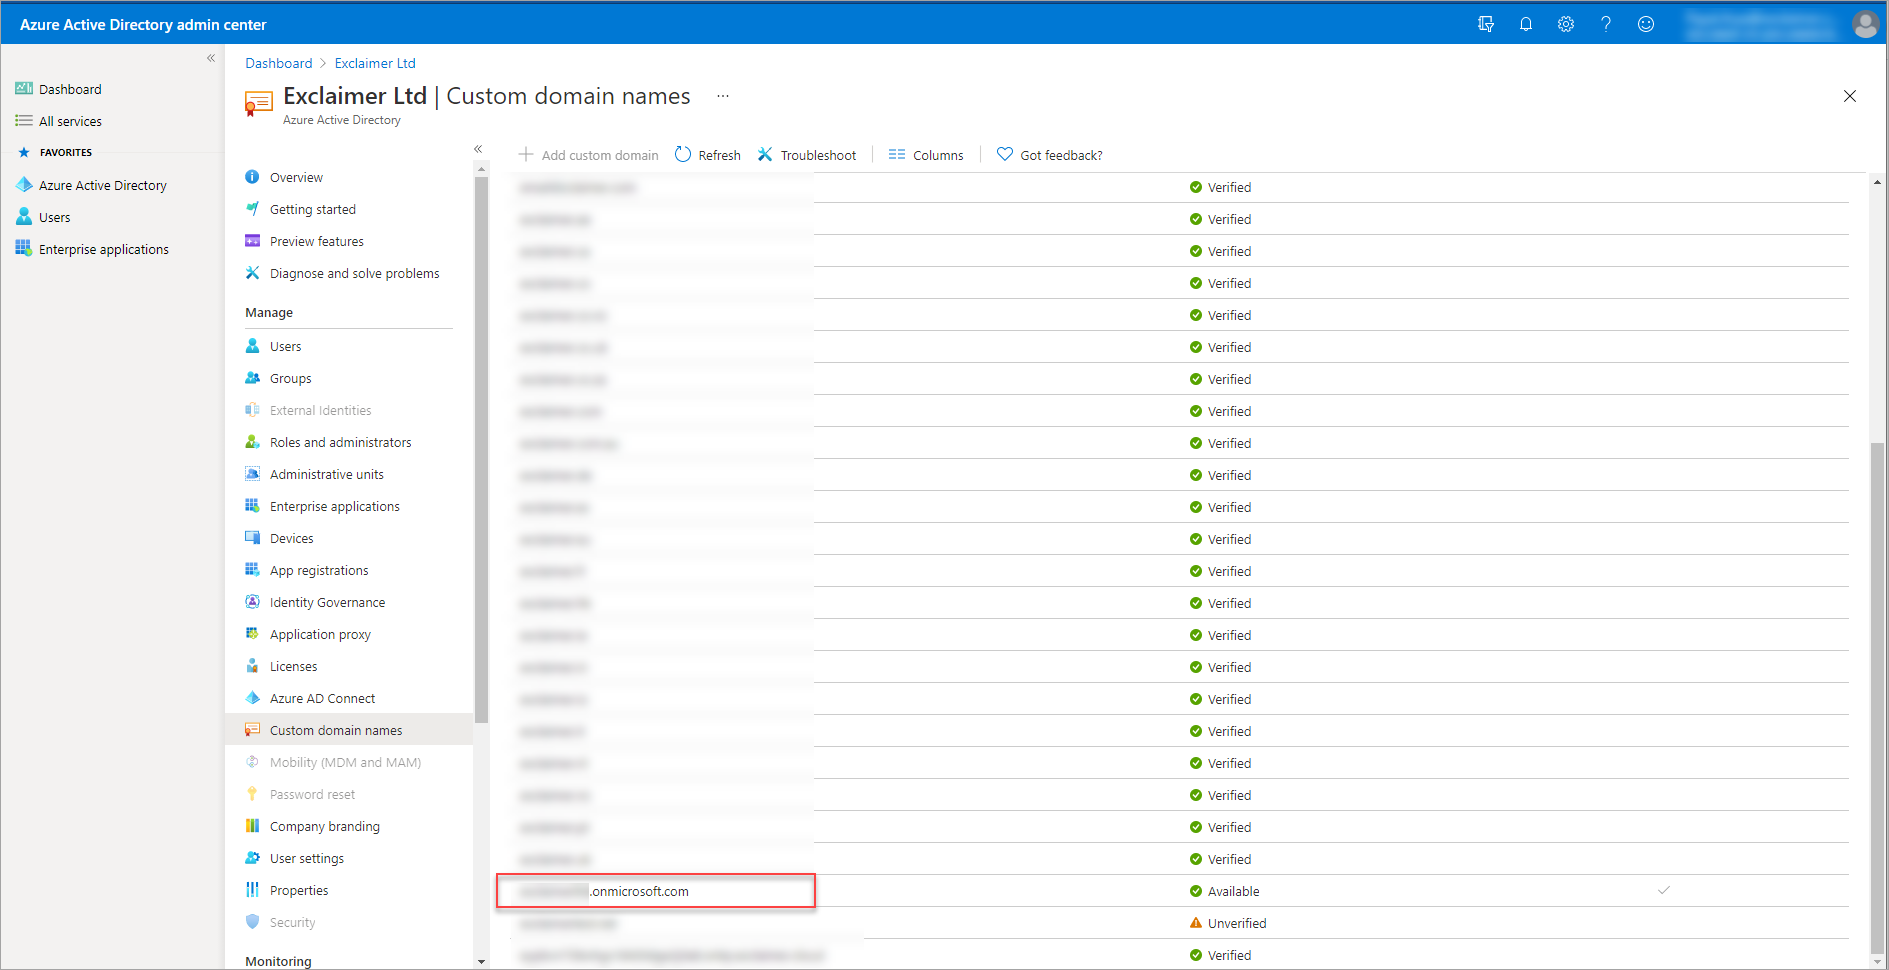The width and height of the screenshot is (1889, 970).
Task: Open the Cloud Shell icon in header
Action: (1486, 24)
